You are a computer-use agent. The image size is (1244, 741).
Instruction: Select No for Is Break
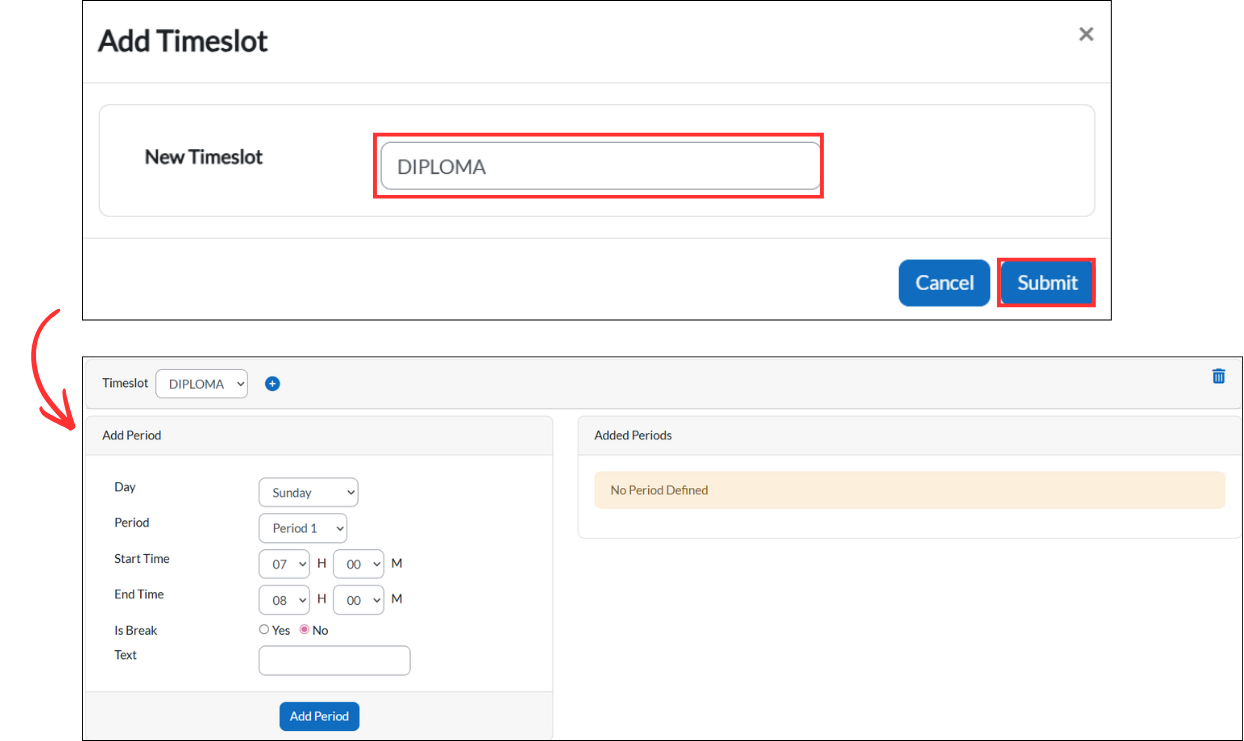[305, 630]
